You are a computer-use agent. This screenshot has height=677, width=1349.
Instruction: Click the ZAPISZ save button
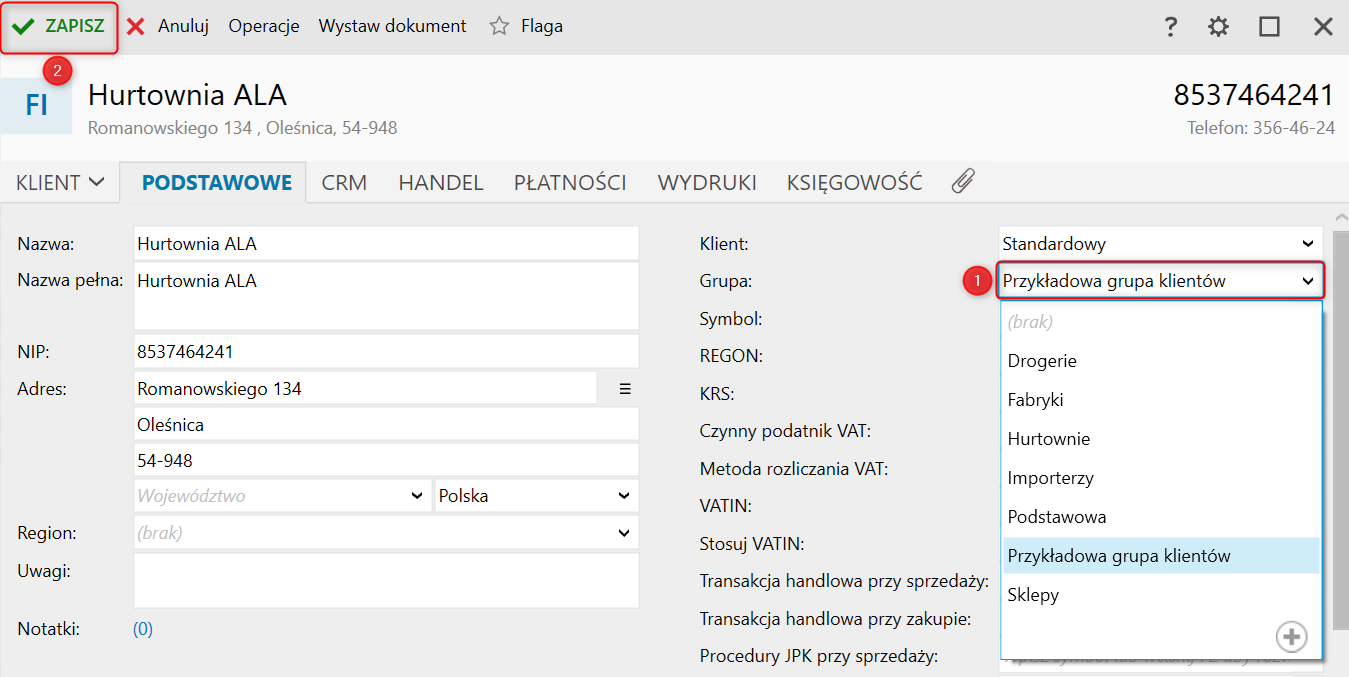pyautogui.click(x=58, y=27)
